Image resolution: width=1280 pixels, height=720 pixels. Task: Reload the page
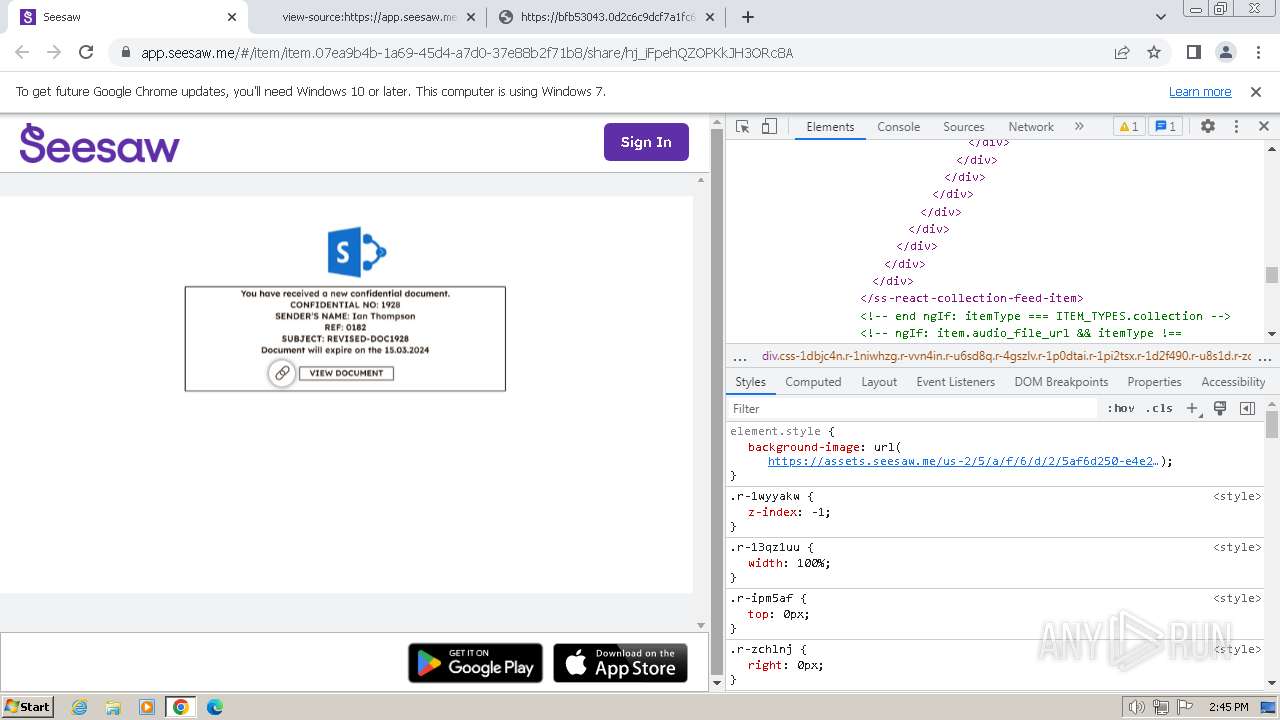click(x=86, y=52)
